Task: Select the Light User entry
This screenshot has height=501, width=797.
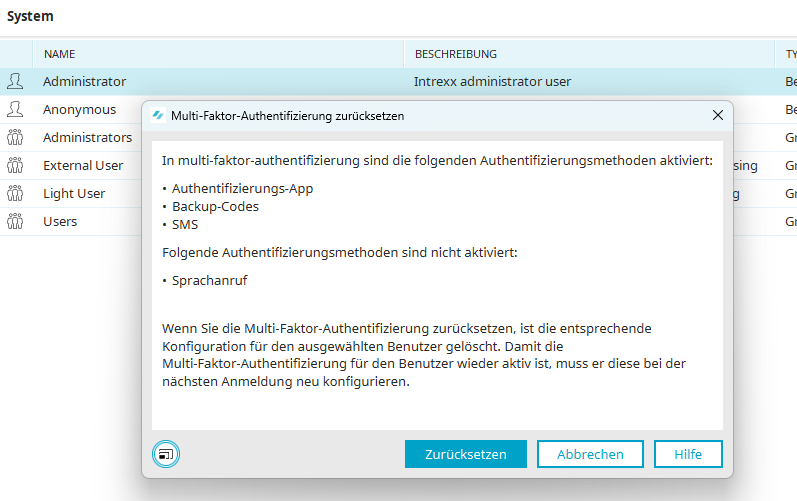Action: point(74,193)
